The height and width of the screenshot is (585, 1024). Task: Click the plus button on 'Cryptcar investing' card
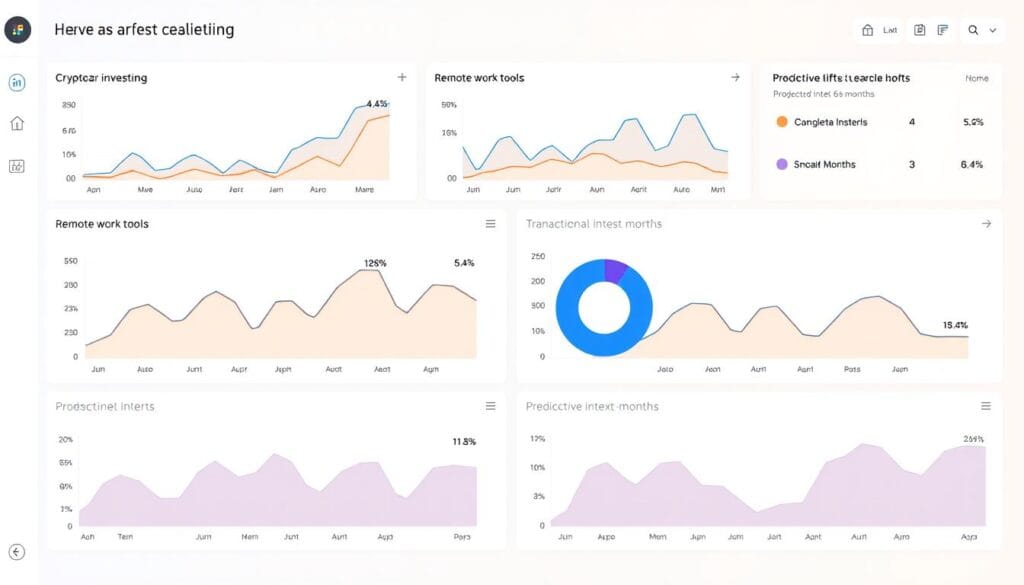[402, 76]
